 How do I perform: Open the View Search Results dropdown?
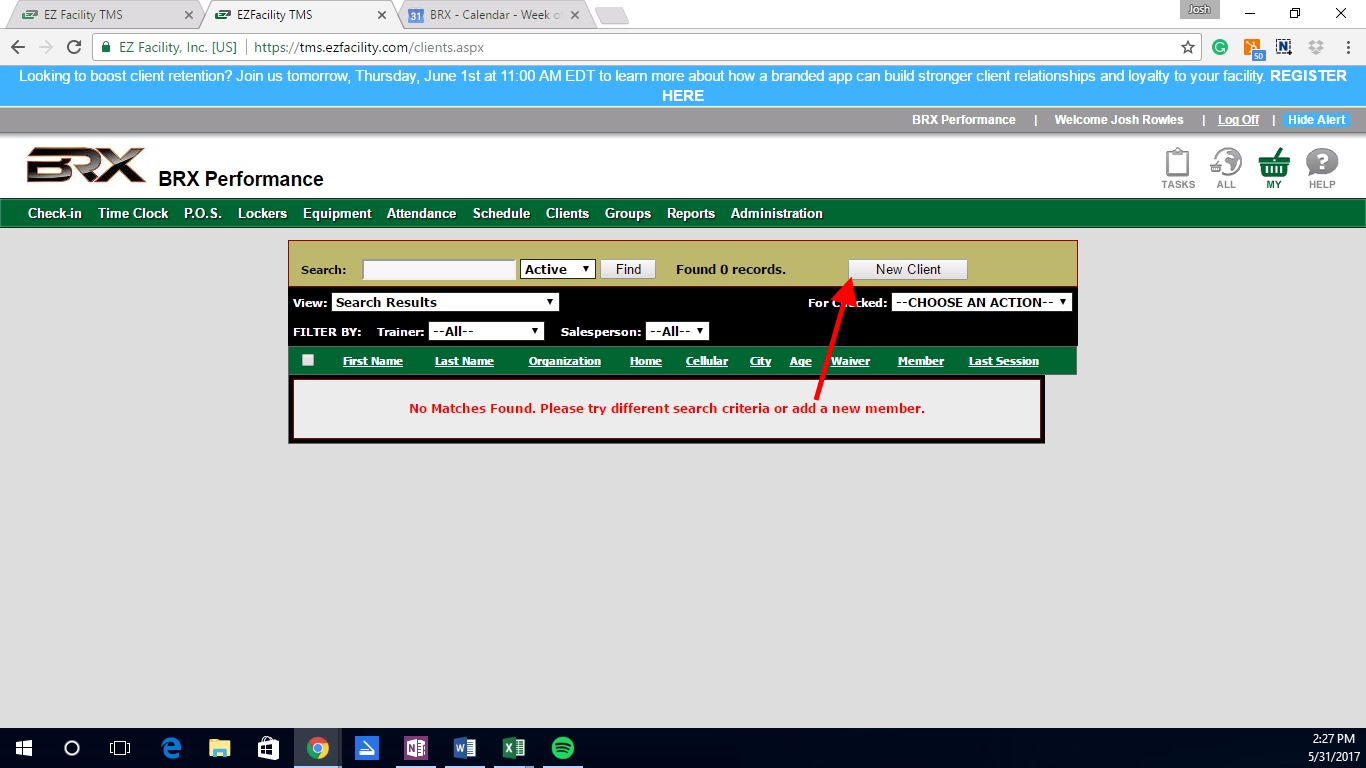coord(445,302)
